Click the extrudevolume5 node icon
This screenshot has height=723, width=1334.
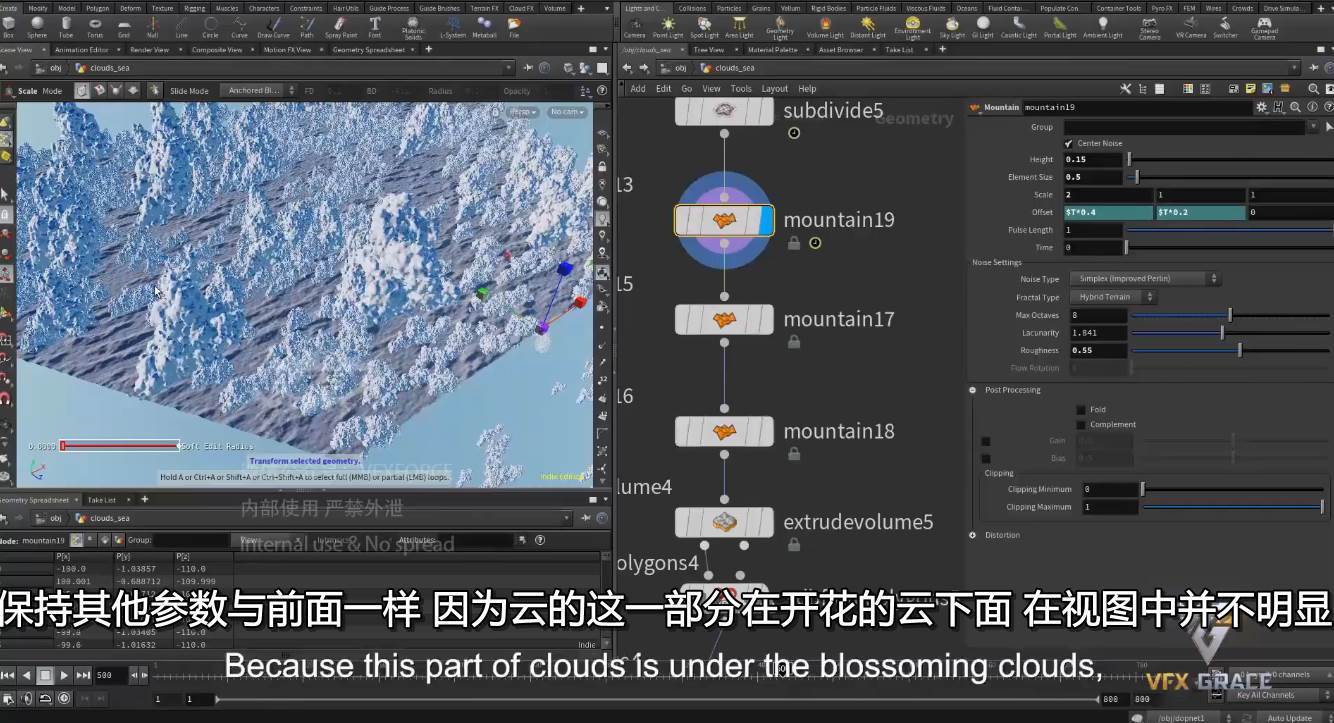coord(724,522)
